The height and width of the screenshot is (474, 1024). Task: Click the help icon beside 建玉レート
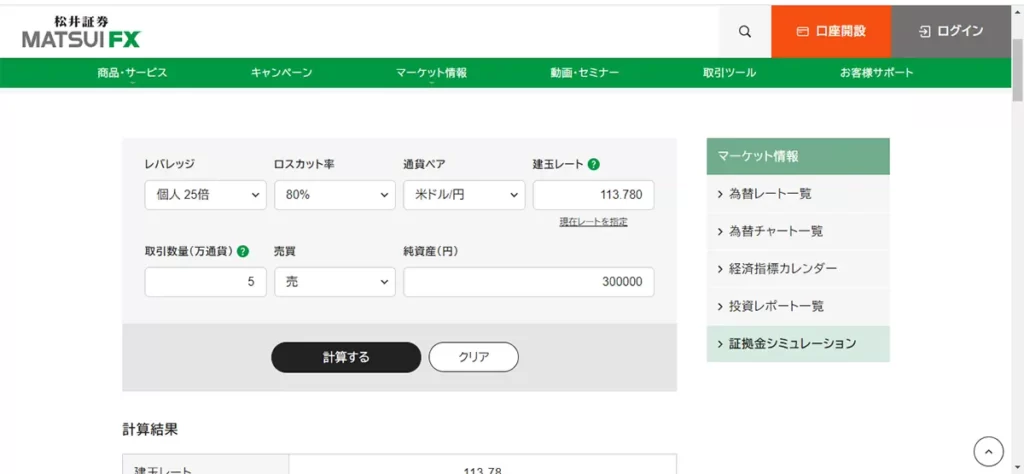pos(593,165)
